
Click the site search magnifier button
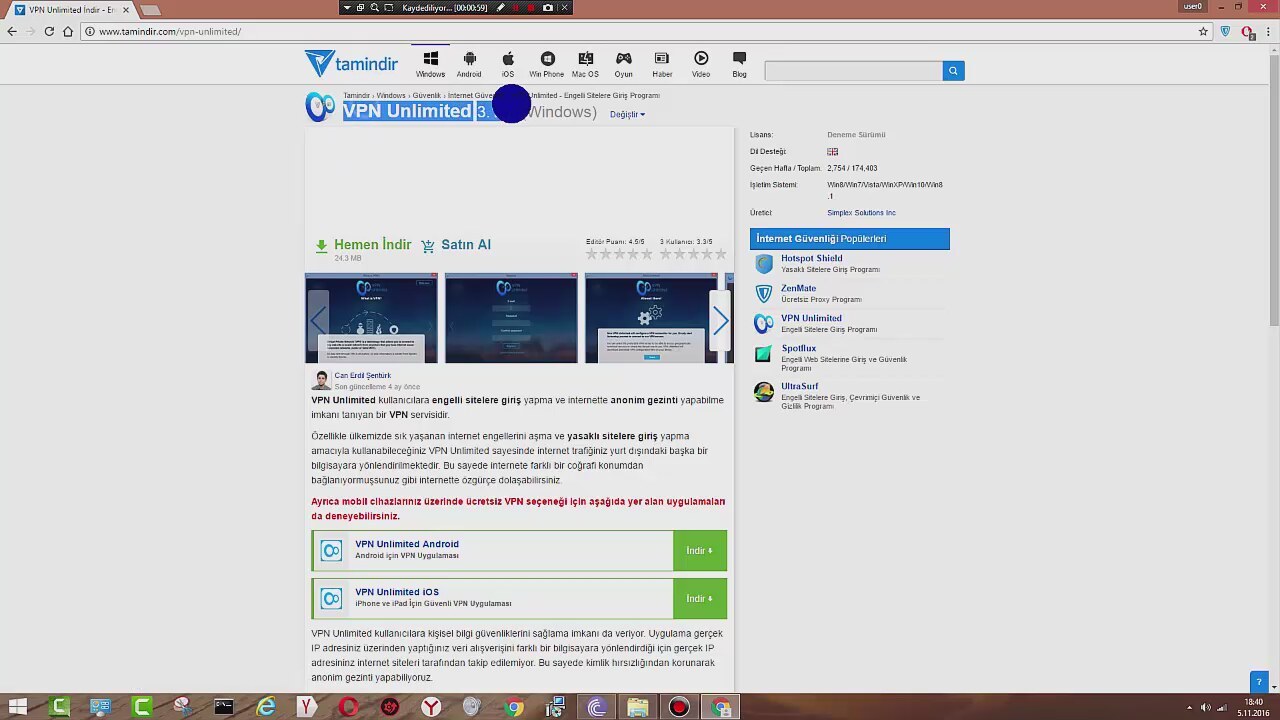[x=953, y=71]
